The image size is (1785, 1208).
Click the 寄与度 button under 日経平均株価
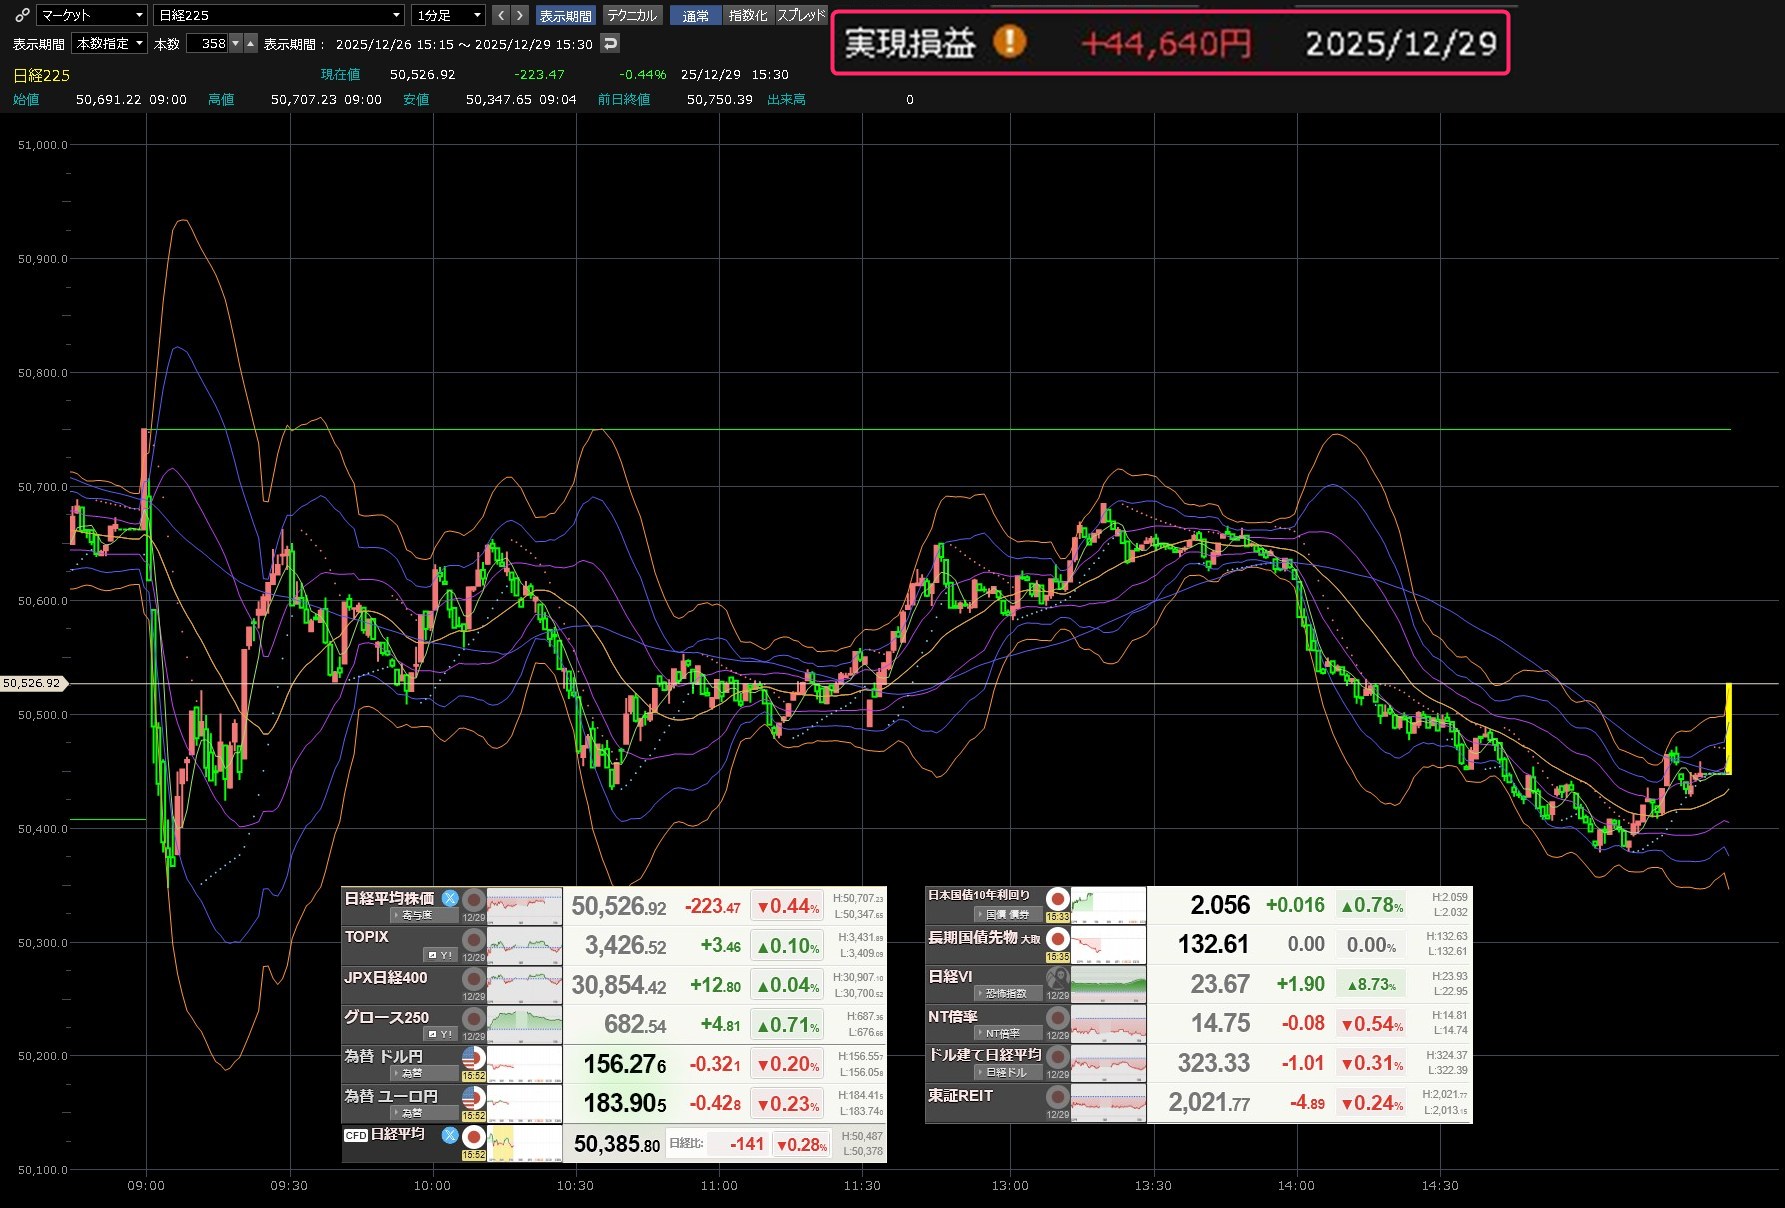point(413,915)
